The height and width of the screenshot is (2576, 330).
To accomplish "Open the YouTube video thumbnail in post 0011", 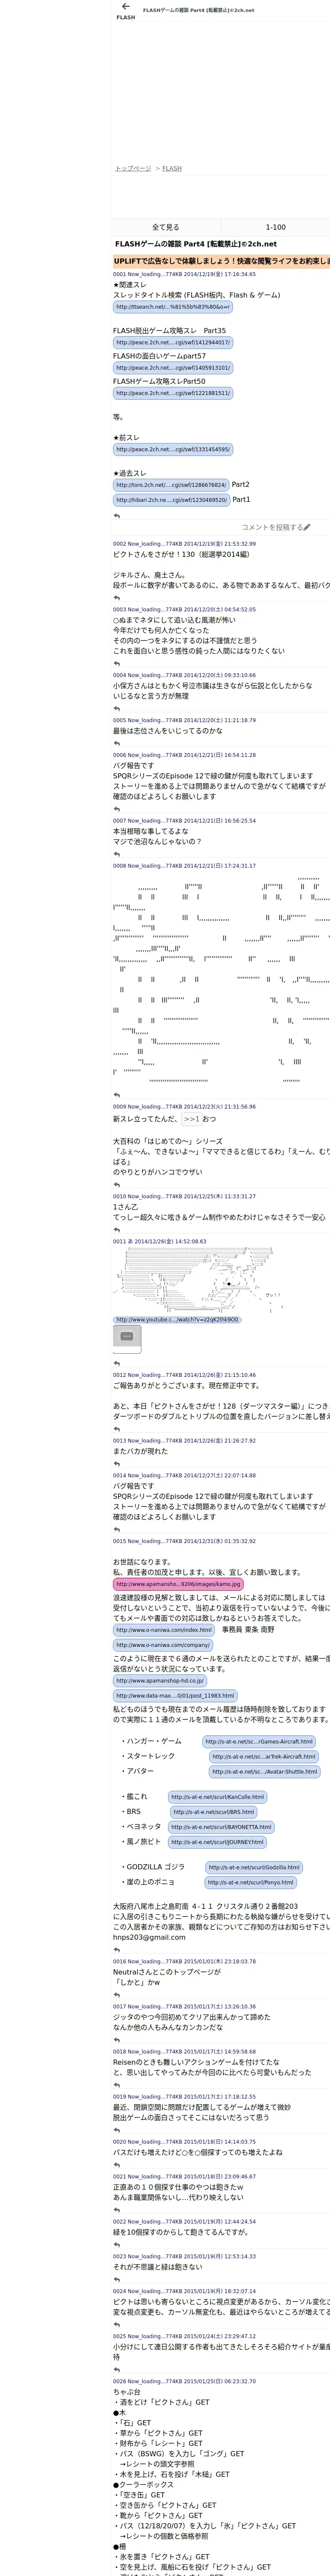I will [127, 1339].
